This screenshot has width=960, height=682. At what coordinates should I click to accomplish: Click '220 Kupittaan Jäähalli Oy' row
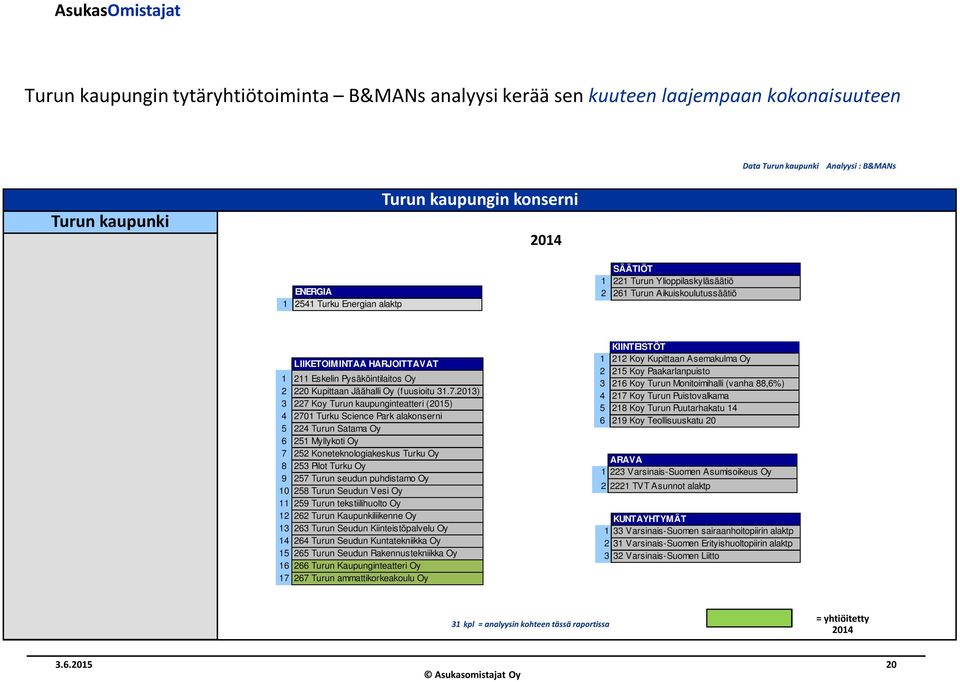(x=387, y=391)
